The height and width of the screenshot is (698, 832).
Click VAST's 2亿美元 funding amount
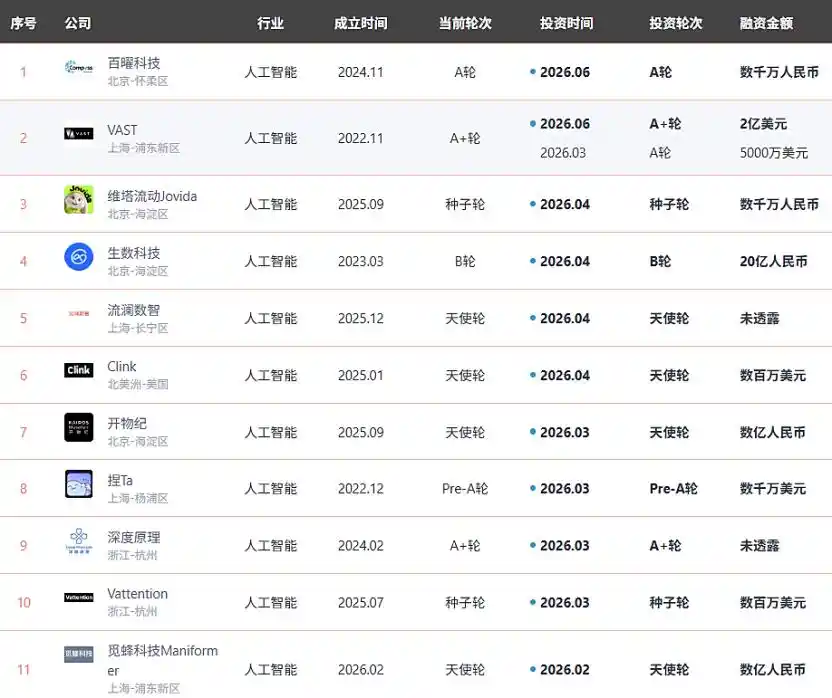point(764,124)
